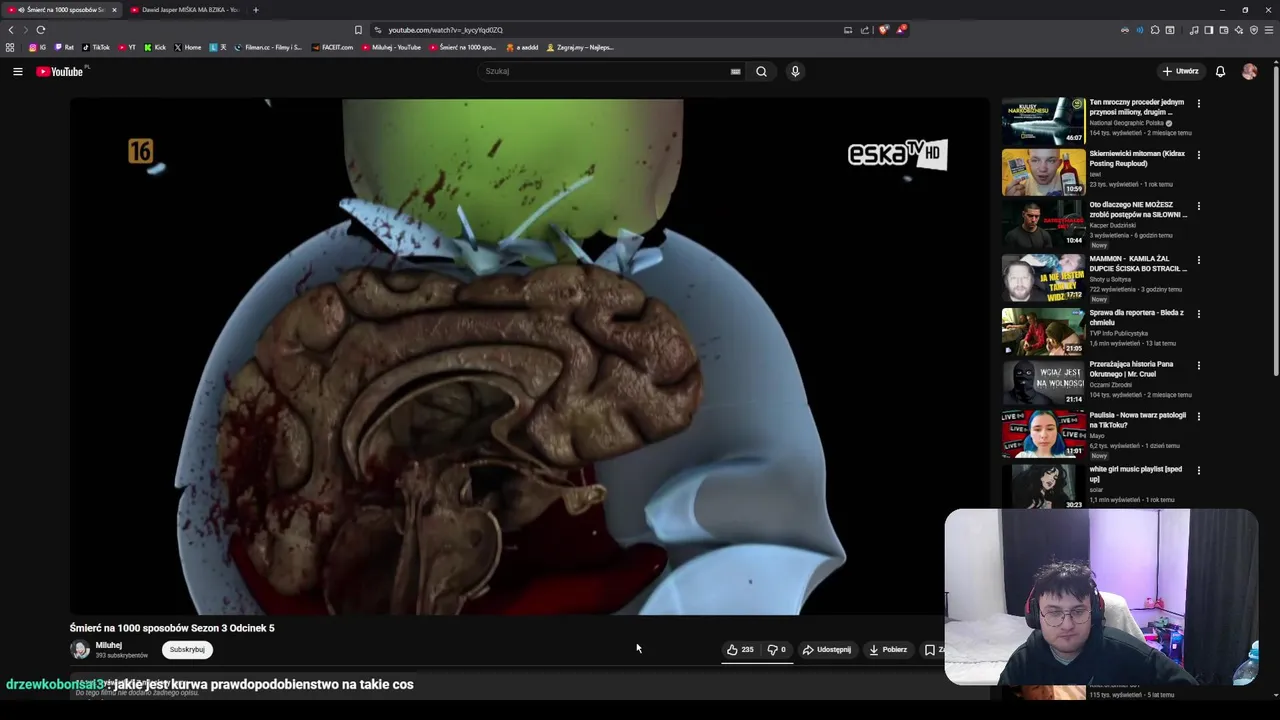Open the YouTube hamburger guide menu
Viewport: 1280px width, 720px height.
tap(17, 71)
